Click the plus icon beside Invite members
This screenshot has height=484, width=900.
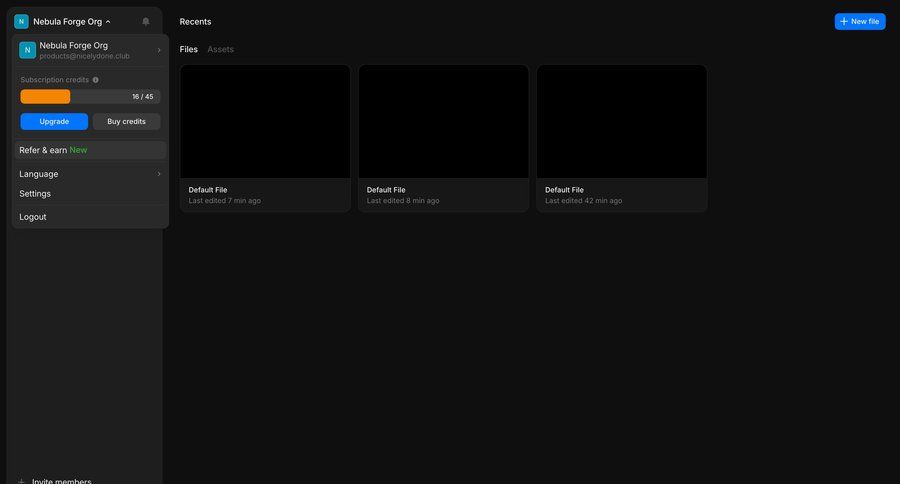(x=21, y=481)
